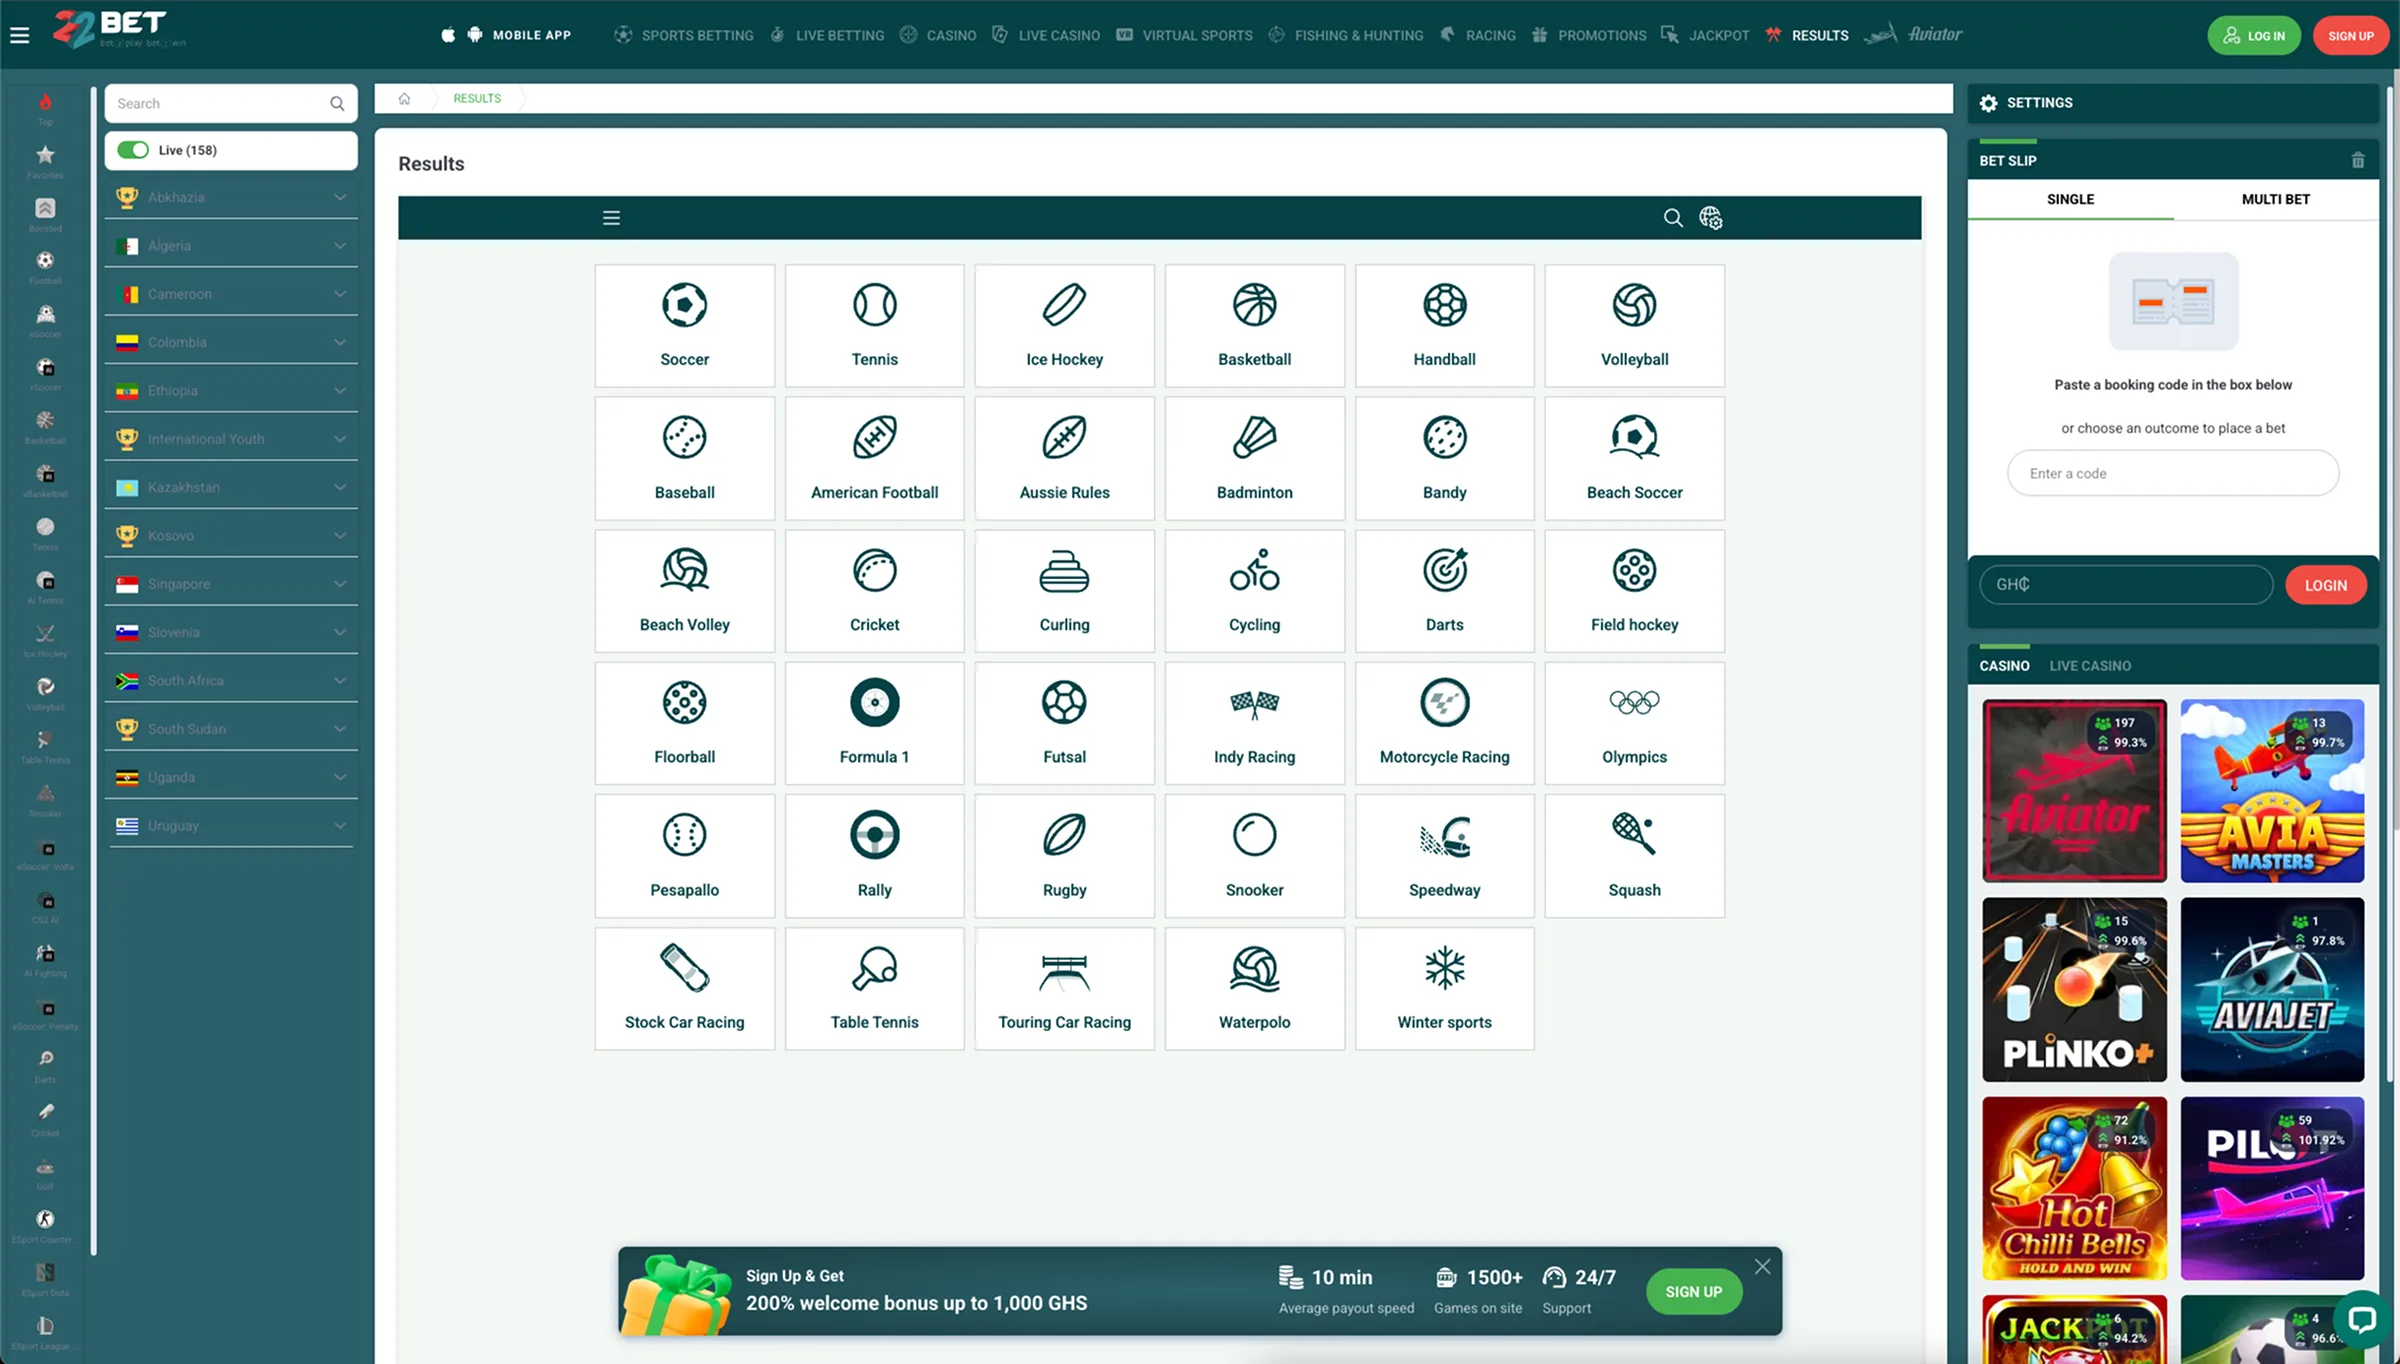Click the LOGIN button under the bet slip

coord(2326,585)
